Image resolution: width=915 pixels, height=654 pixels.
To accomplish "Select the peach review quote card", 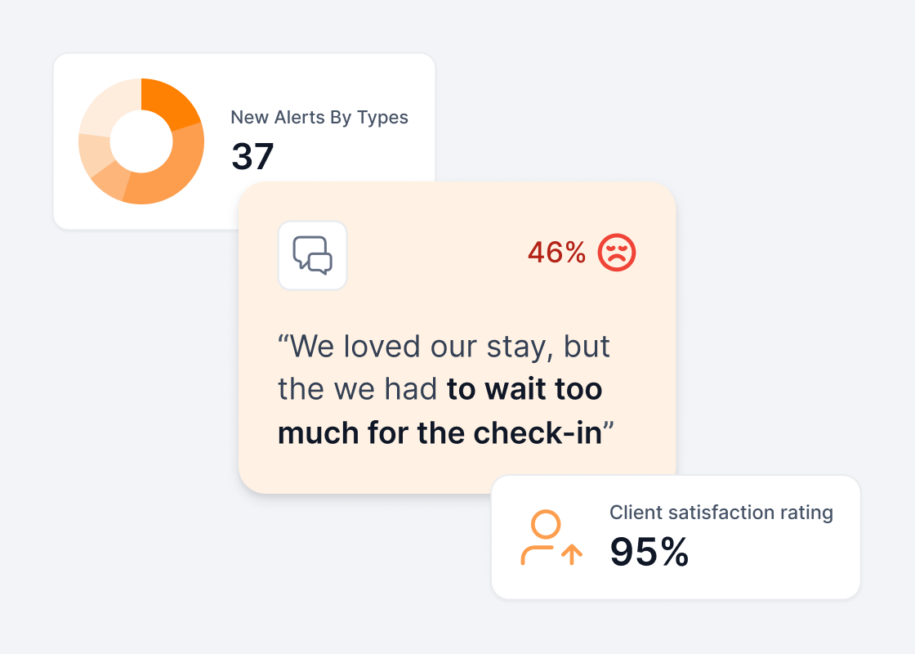I will click(457, 338).
